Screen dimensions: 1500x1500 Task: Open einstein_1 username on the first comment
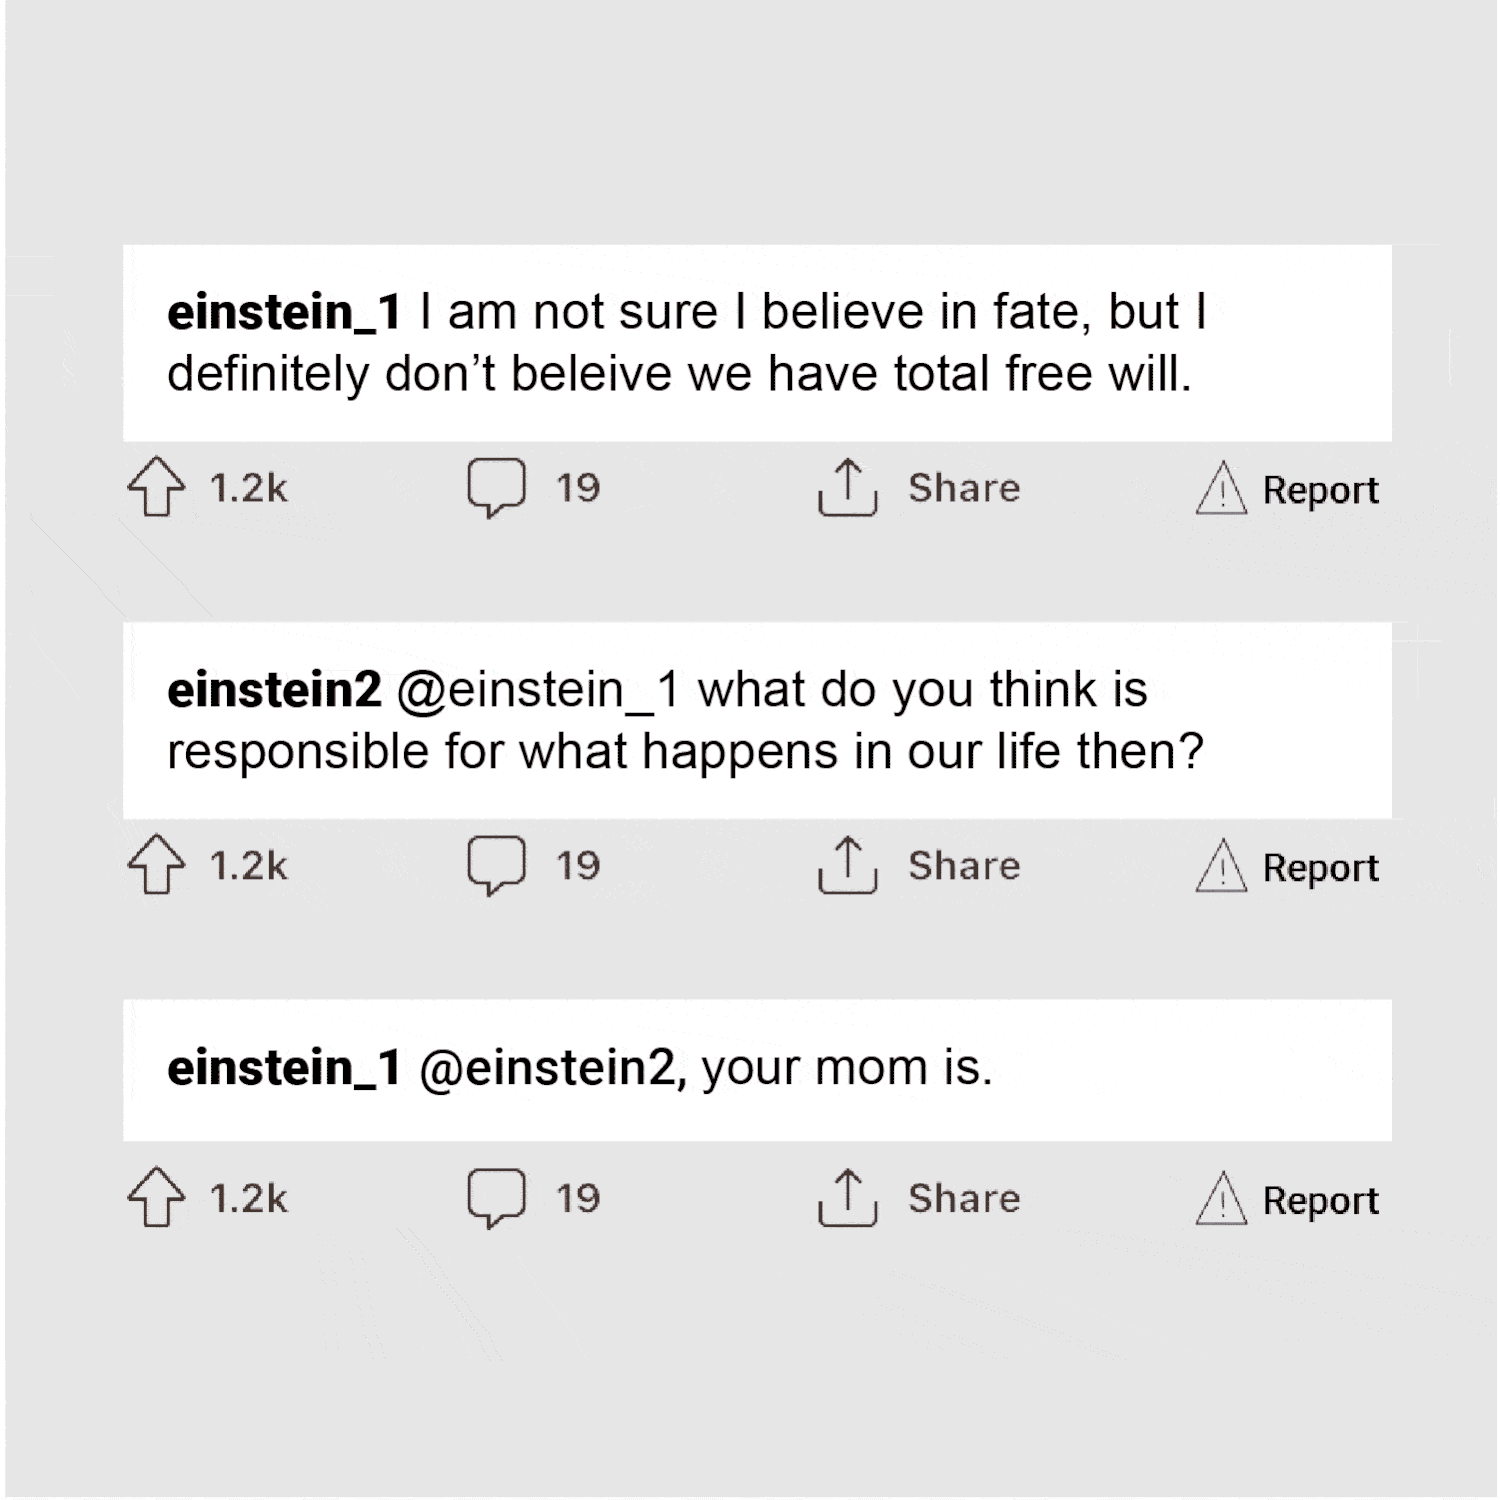tap(284, 312)
